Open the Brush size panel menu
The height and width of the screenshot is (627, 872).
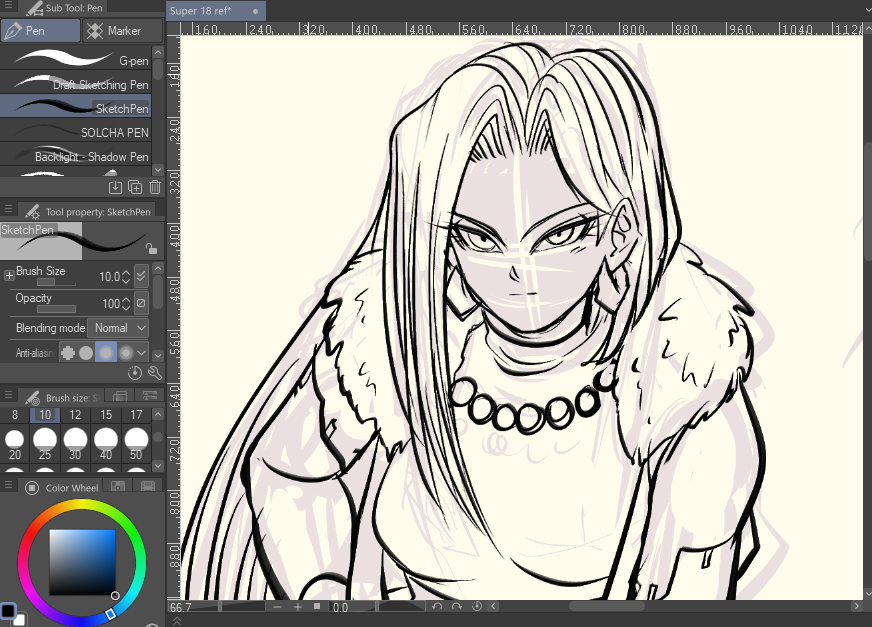(8, 396)
